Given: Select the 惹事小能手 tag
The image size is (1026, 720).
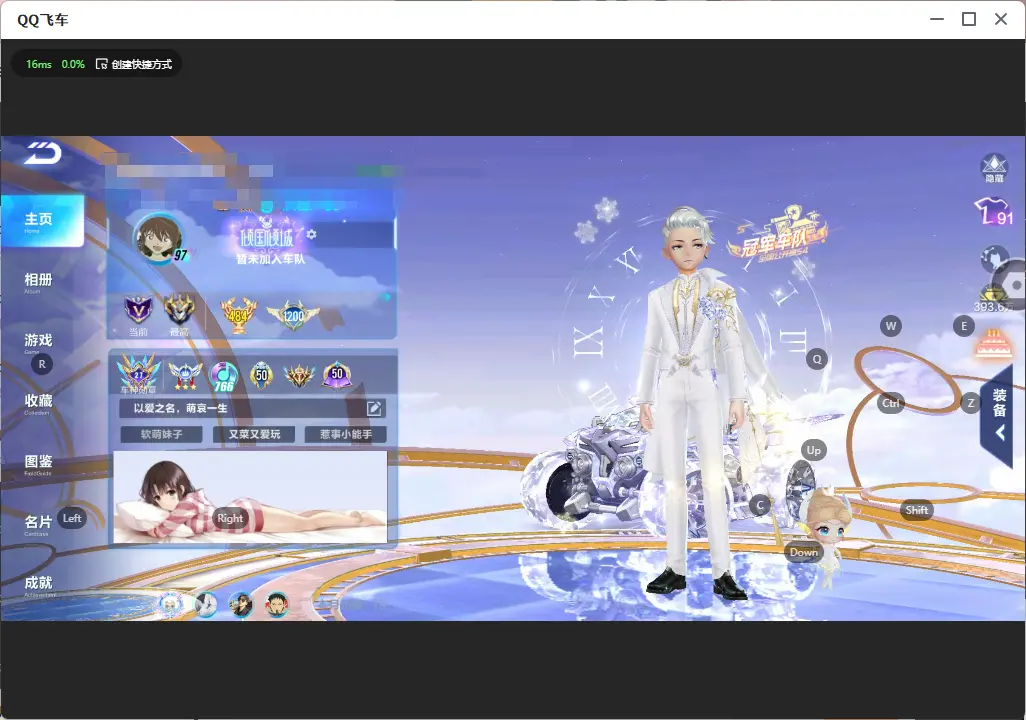Looking at the screenshot, I should (345, 434).
